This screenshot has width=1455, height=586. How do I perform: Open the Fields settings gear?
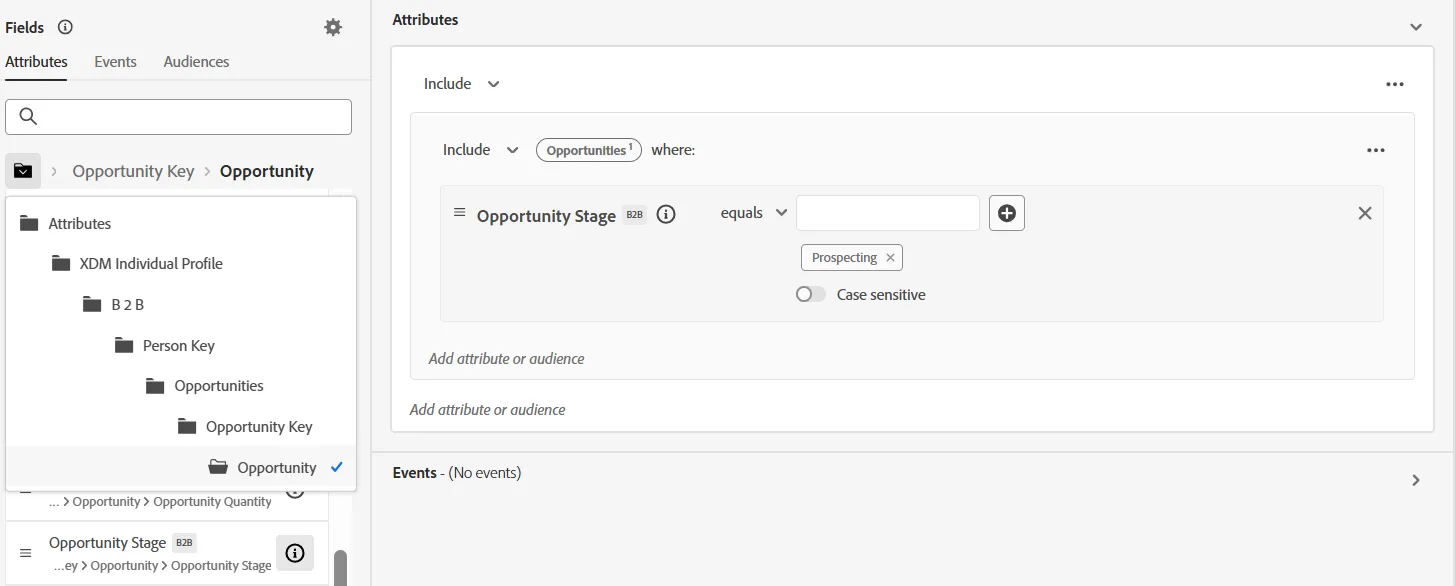[333, 28]
